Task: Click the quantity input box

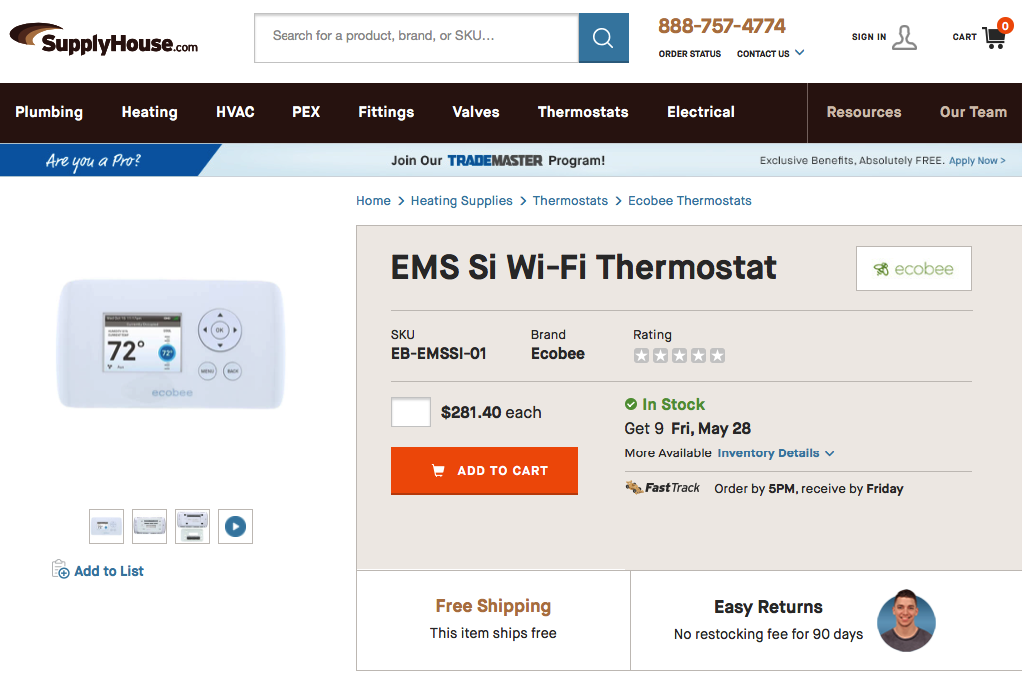Action: pos(410,412)
